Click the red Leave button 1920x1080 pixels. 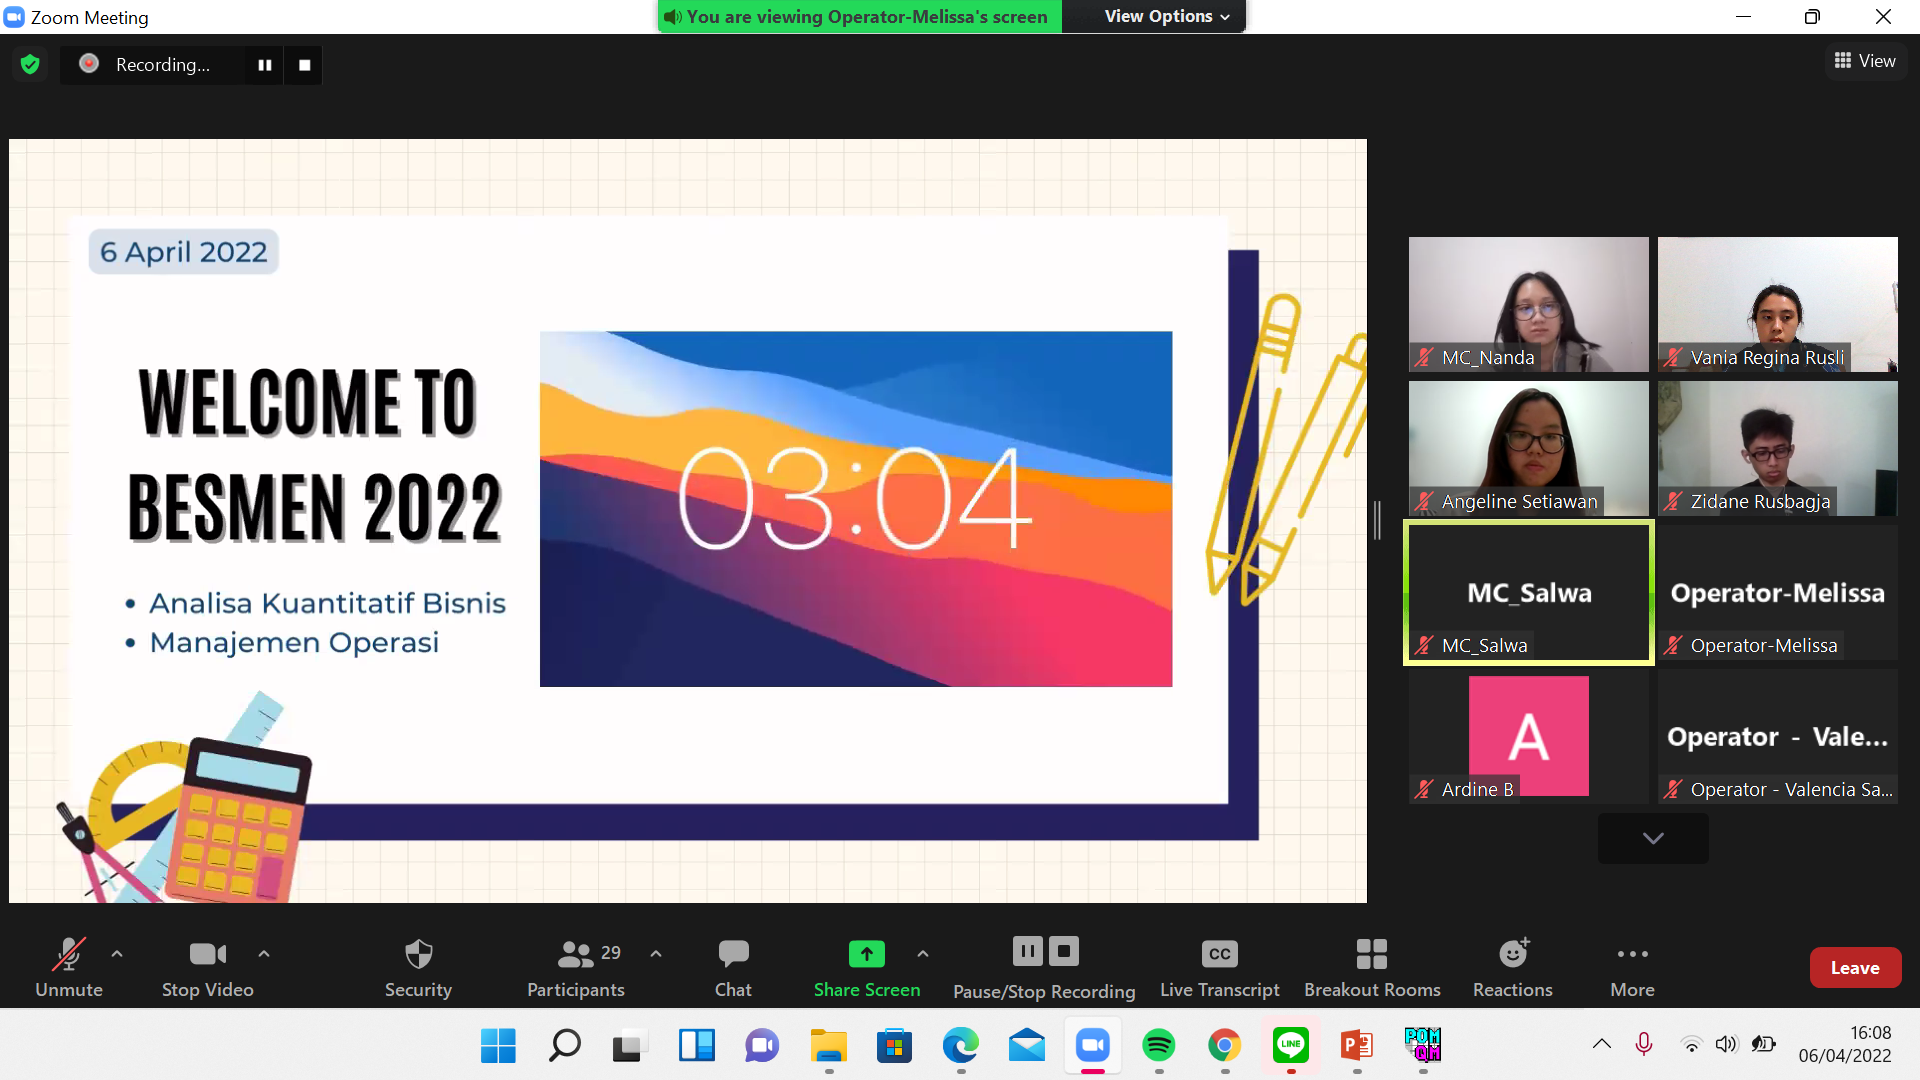(1855, 967)
